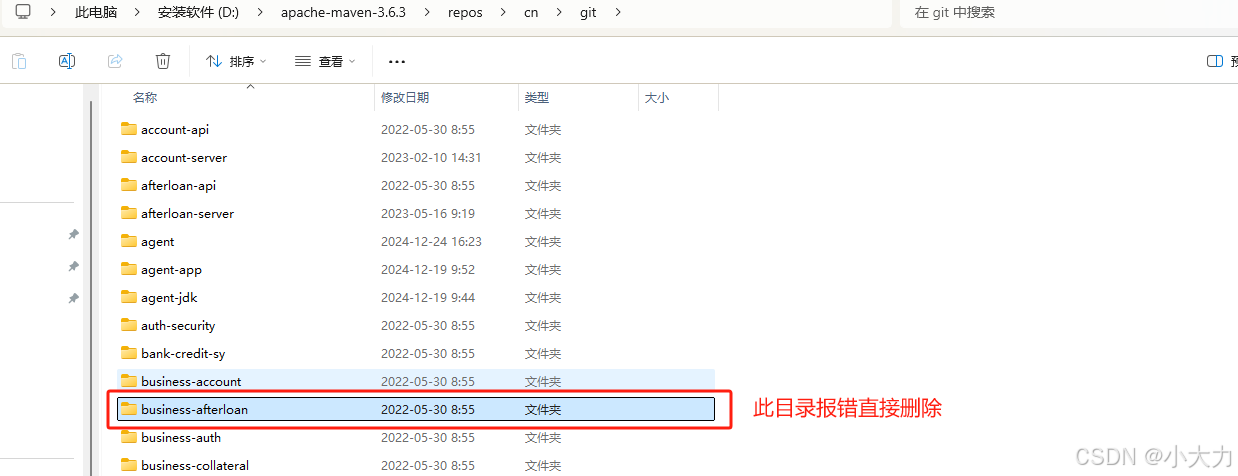Expand chevron after git in breadcrumb
The height and width of the screenshot is (476, 1238).
pos(617,12)
